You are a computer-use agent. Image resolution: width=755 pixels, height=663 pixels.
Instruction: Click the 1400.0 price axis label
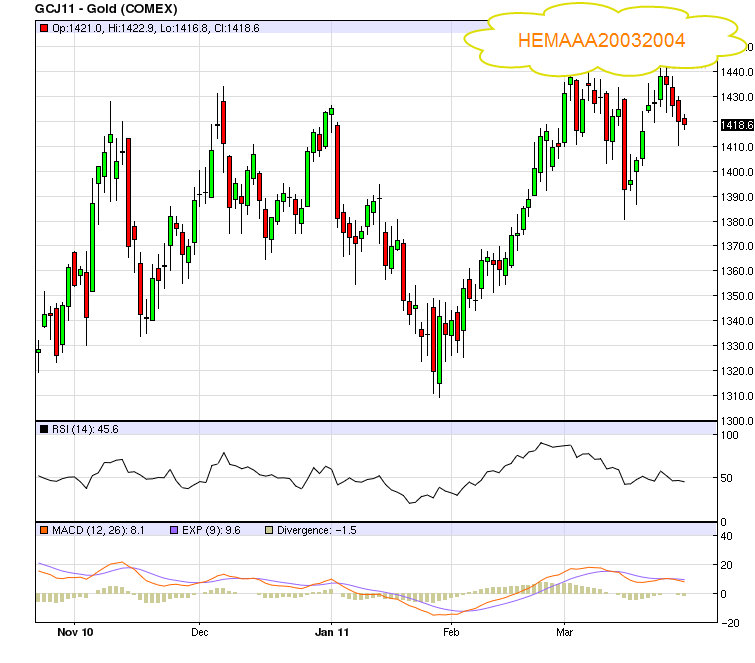coord(737,172)
